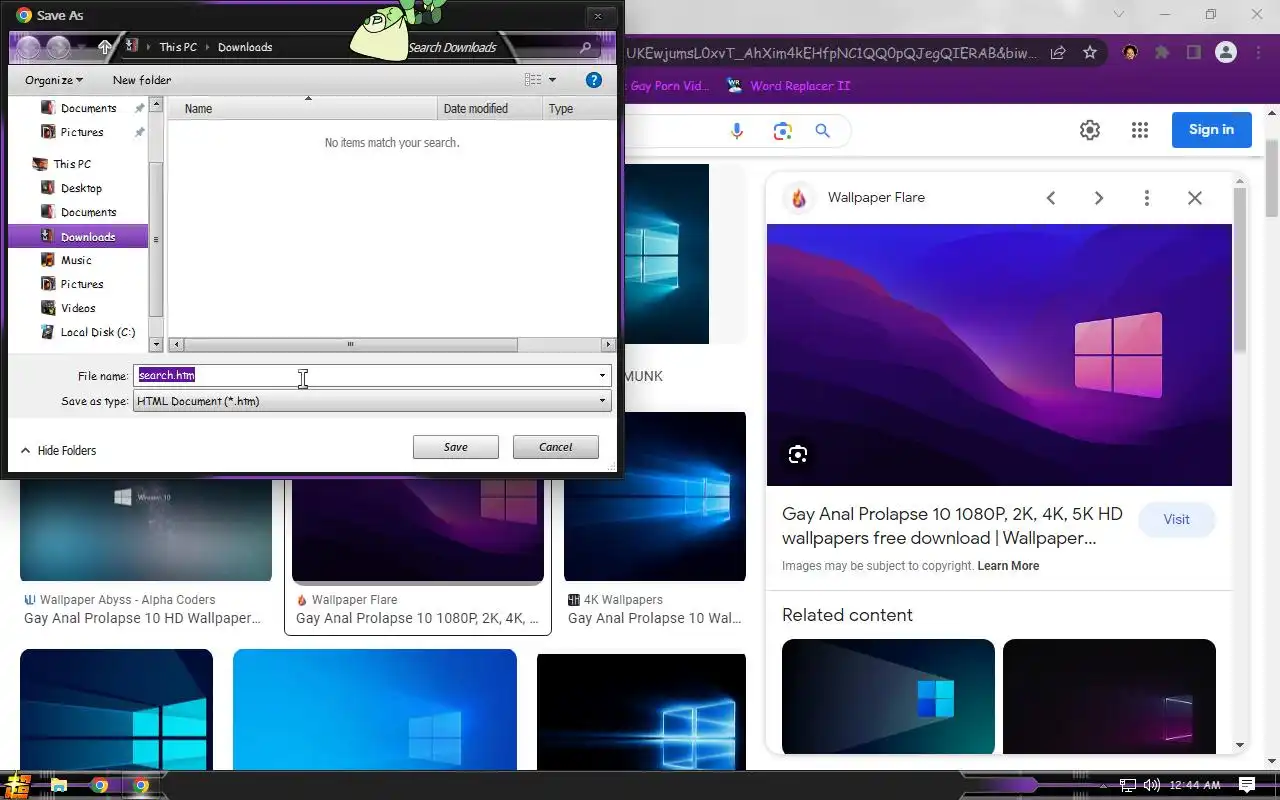The height and width of the screenshot is (800, 1280).
Task: Sort files by Type column
Action: tap(579, 108)
